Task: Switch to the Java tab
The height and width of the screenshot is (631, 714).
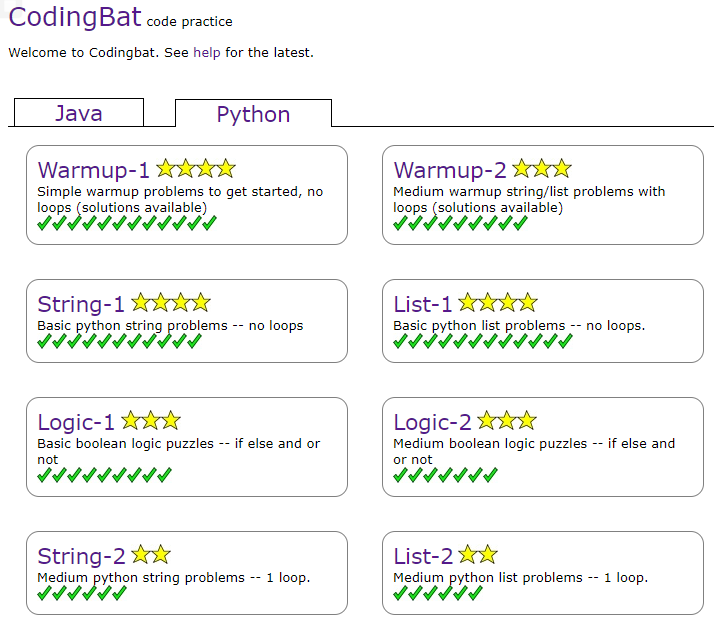Action: (78, 113)
